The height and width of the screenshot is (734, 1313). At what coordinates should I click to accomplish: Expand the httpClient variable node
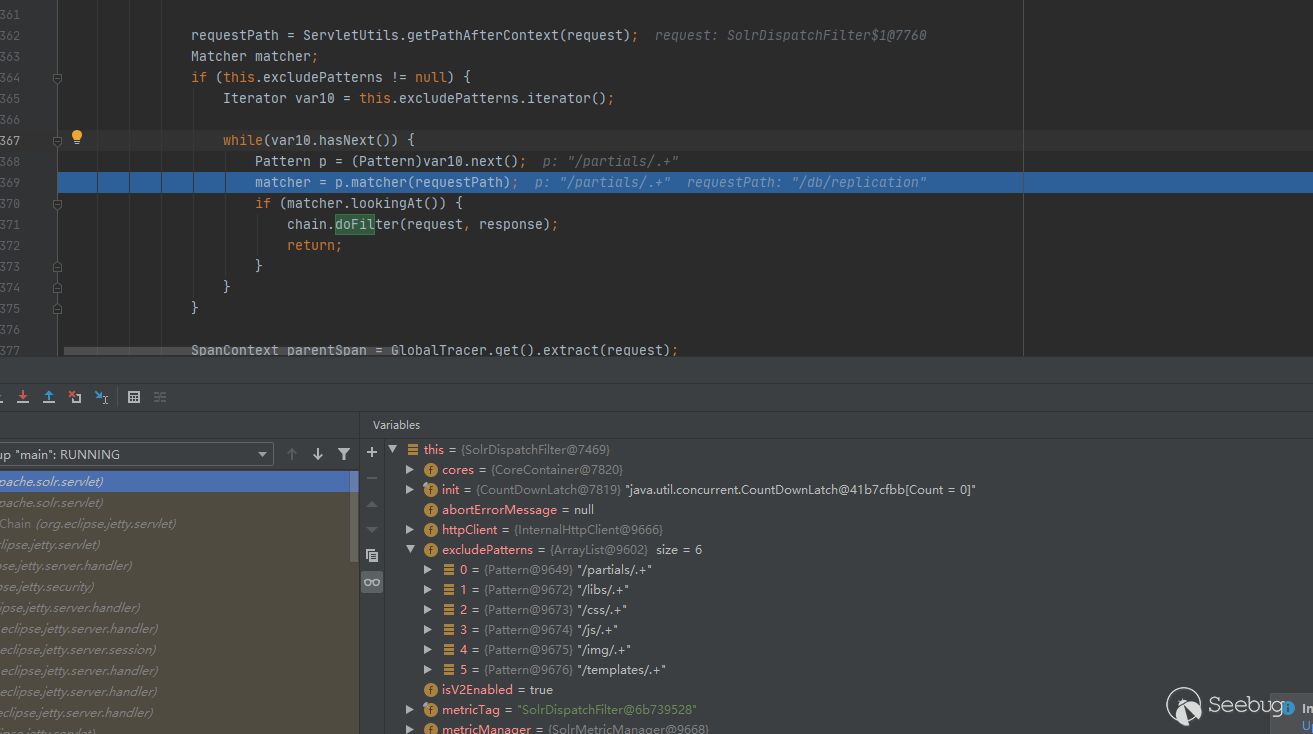pyautogui.click(x=410, y=530)
